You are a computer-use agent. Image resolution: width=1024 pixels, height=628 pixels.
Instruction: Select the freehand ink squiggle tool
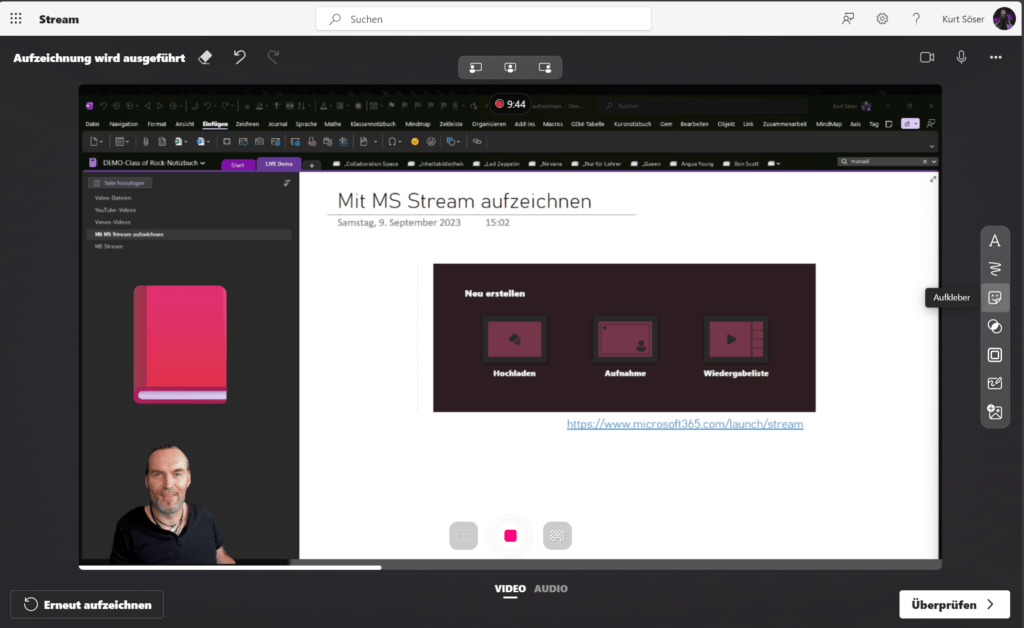995,269
